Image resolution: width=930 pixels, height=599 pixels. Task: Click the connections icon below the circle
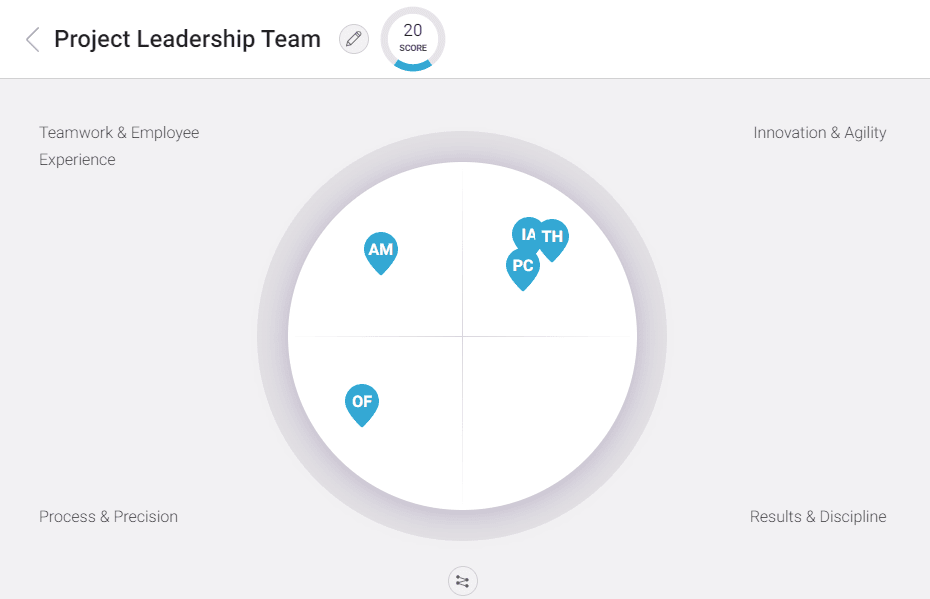pos(462,580)
